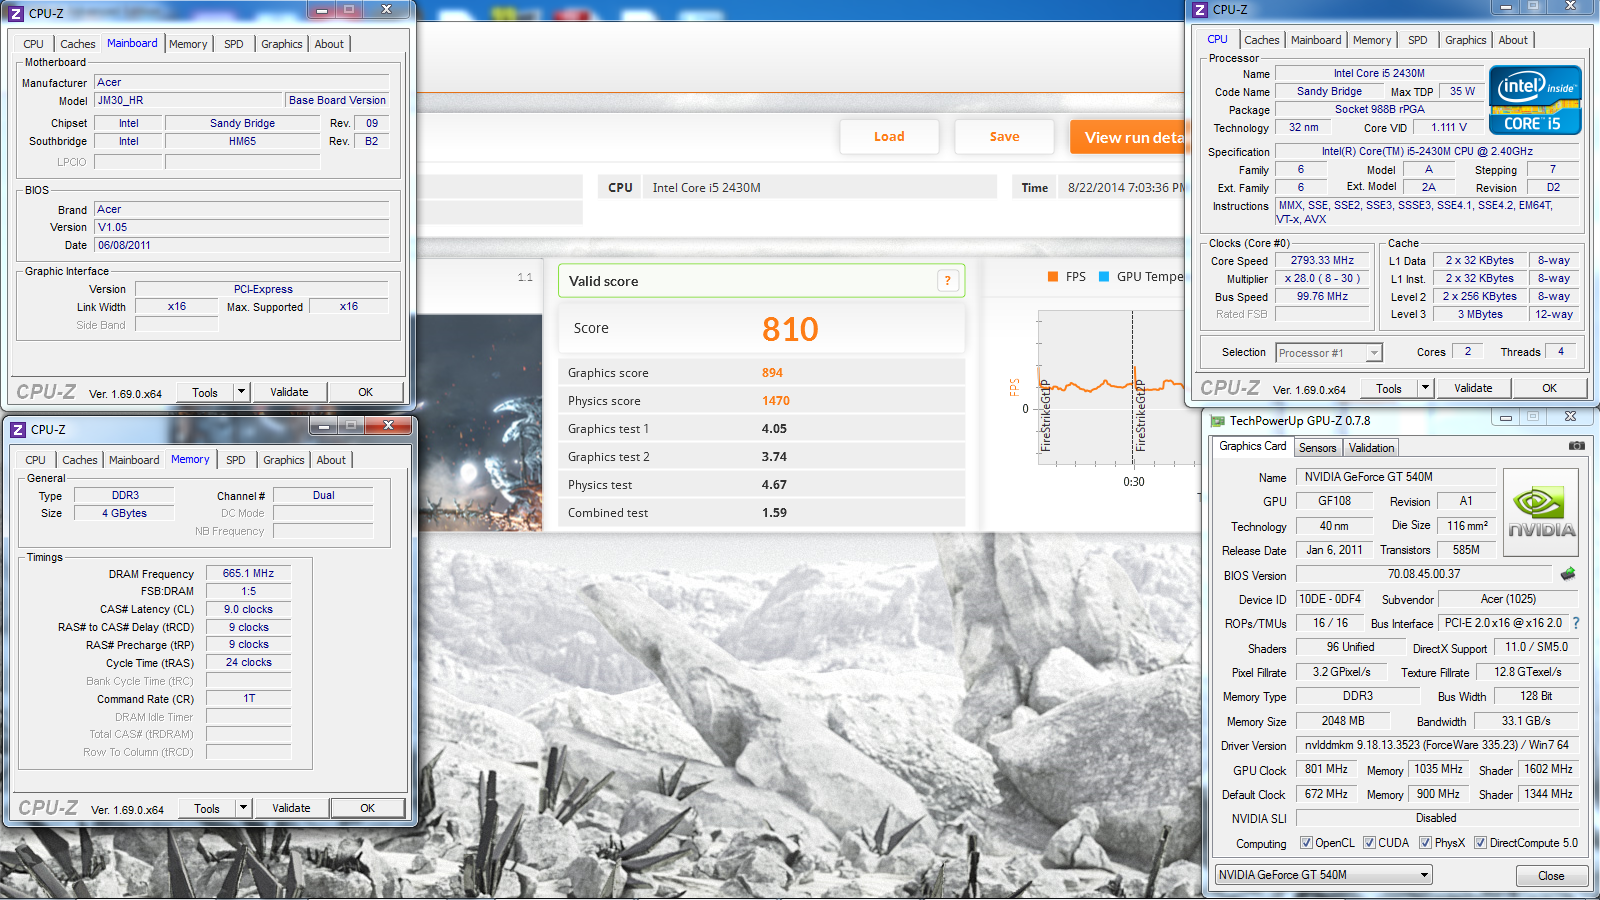
Task: Click the GPU-Z BIOS save chip icon
Action: click(1568, 574)
